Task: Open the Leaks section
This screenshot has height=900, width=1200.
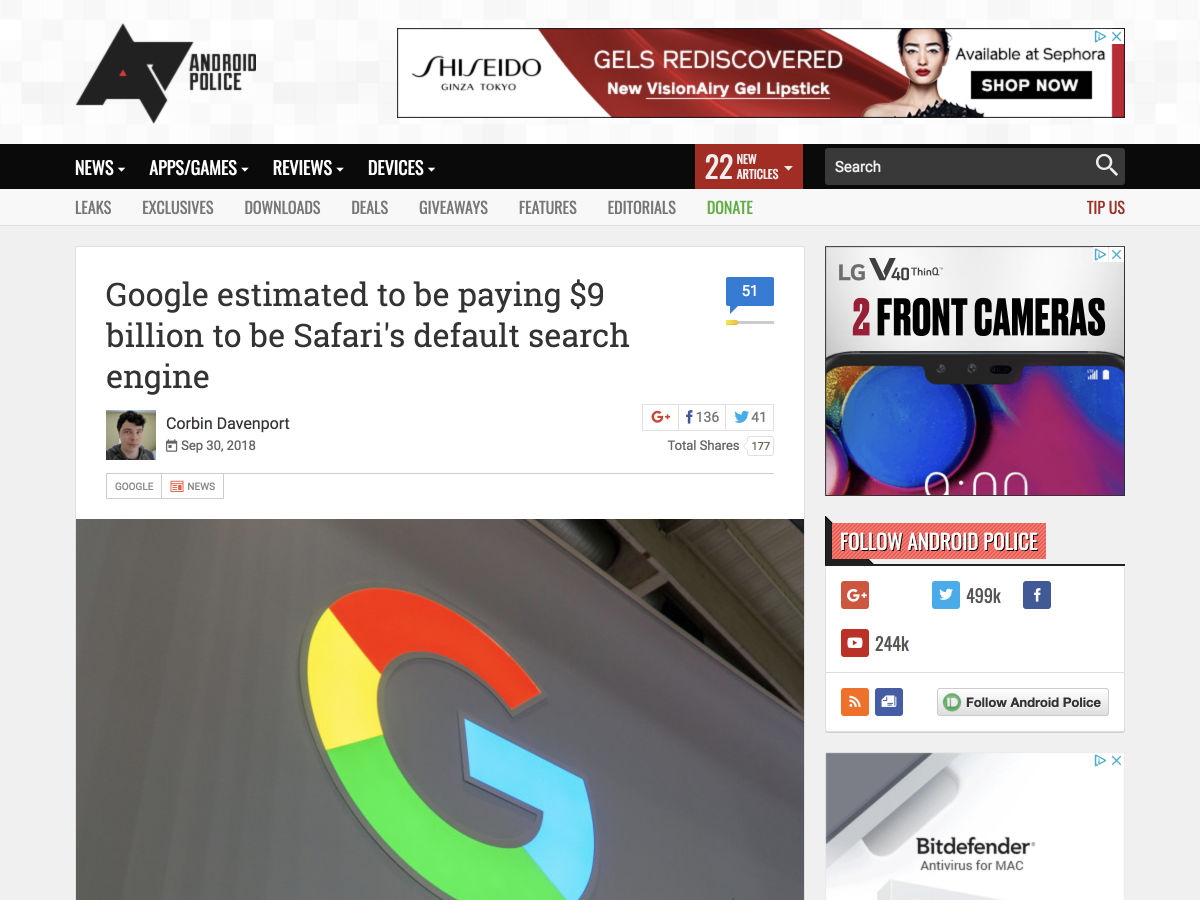Action: click(93, 207)
